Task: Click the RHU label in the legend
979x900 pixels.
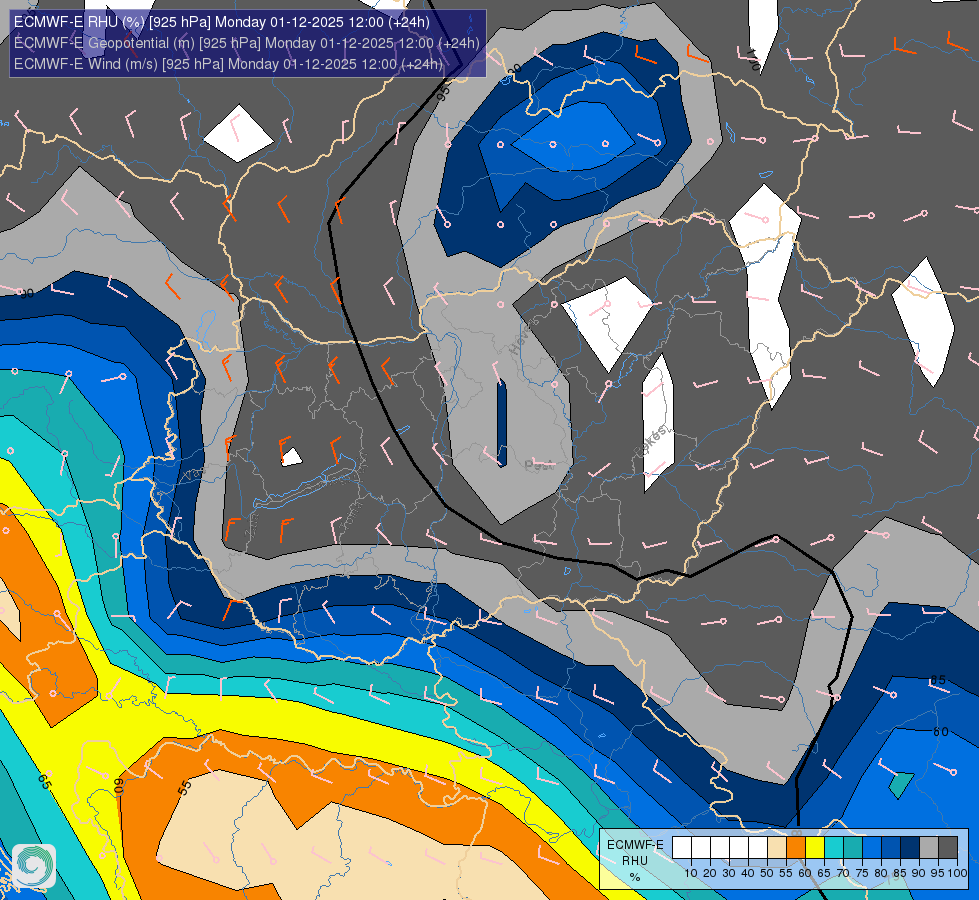Action: coord(635,861)
